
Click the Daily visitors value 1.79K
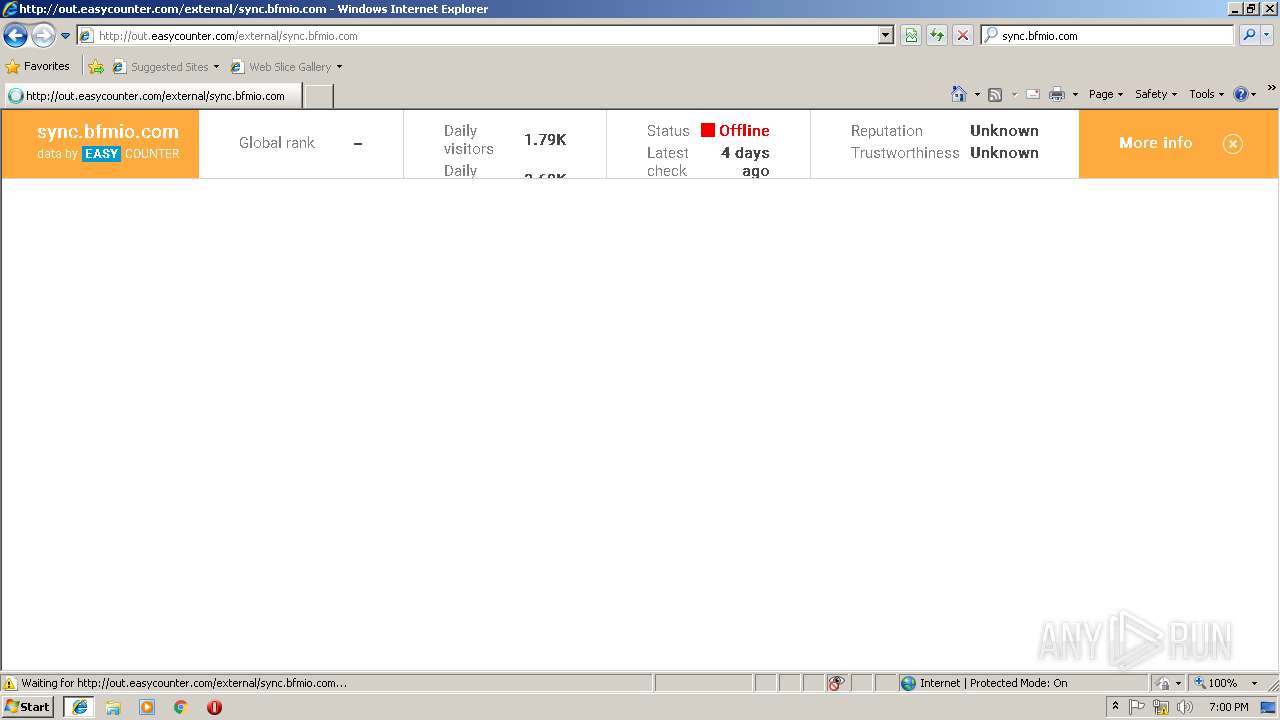point(545,140)
